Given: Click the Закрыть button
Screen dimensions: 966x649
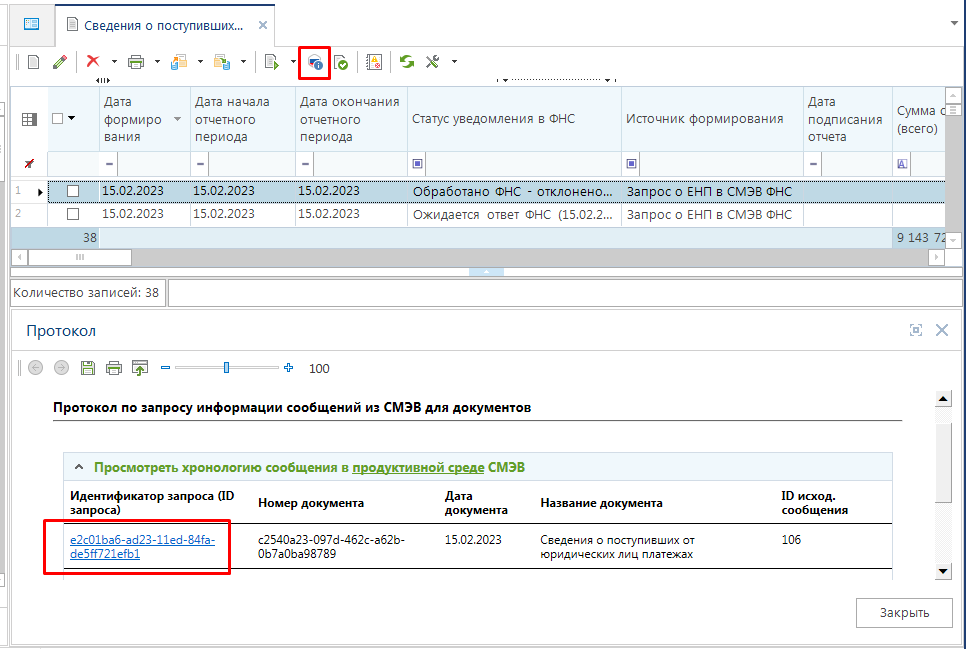Looking at the screenshot, I should pos(904,613).
